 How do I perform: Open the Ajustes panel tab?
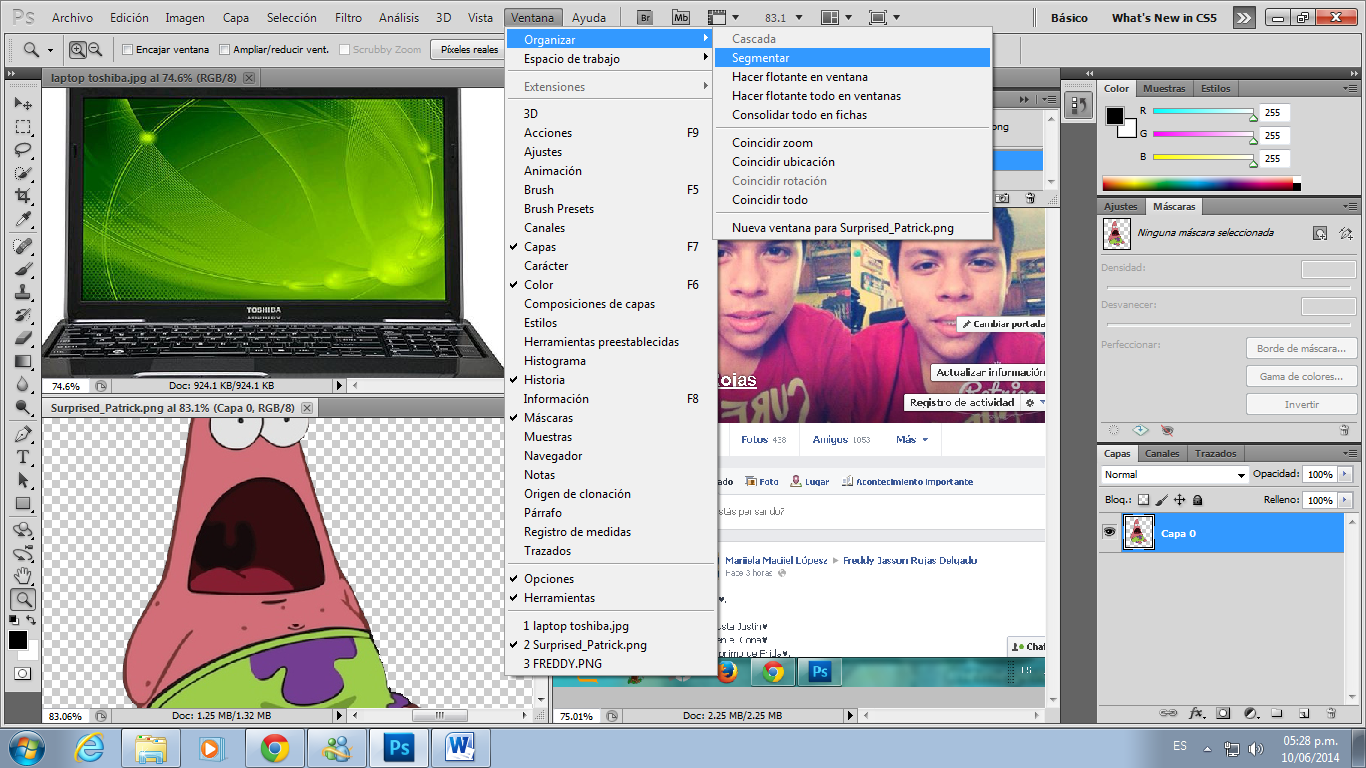[x=1120, y=206]
